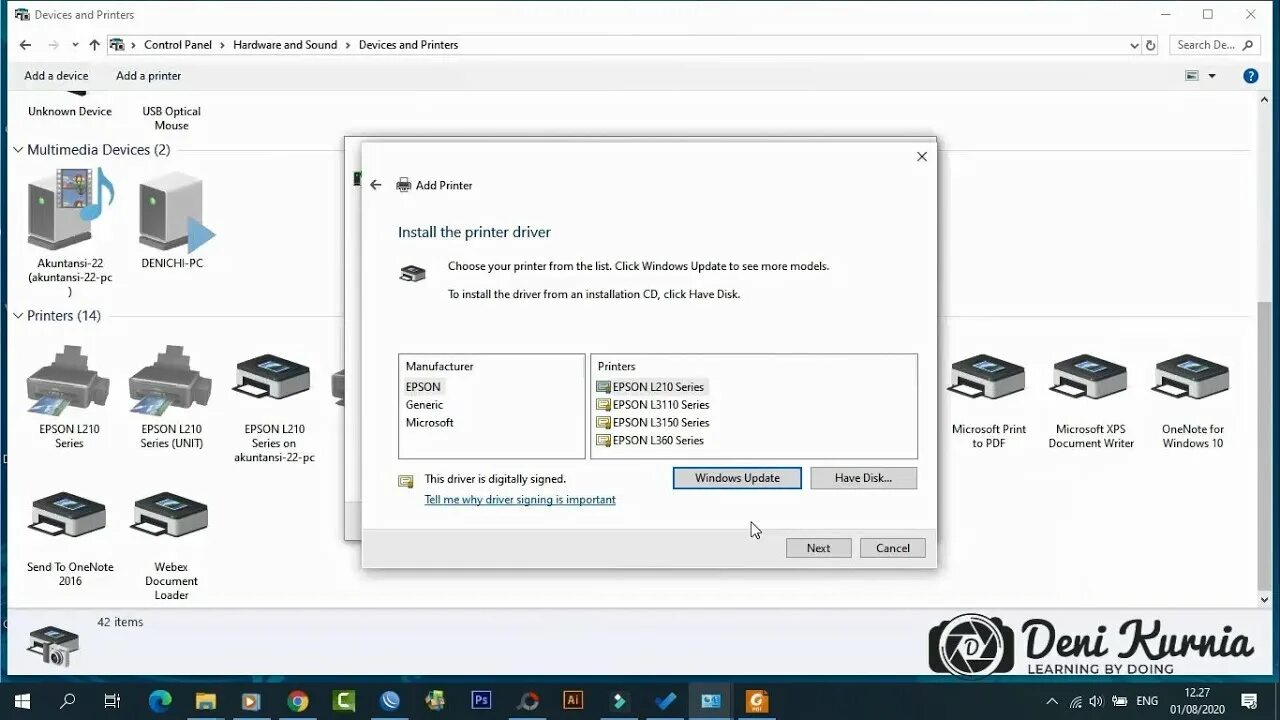Select EPSON in Manufacturer list
Image resolution: width=1280 pixels, height=720 pixels.
423,387
